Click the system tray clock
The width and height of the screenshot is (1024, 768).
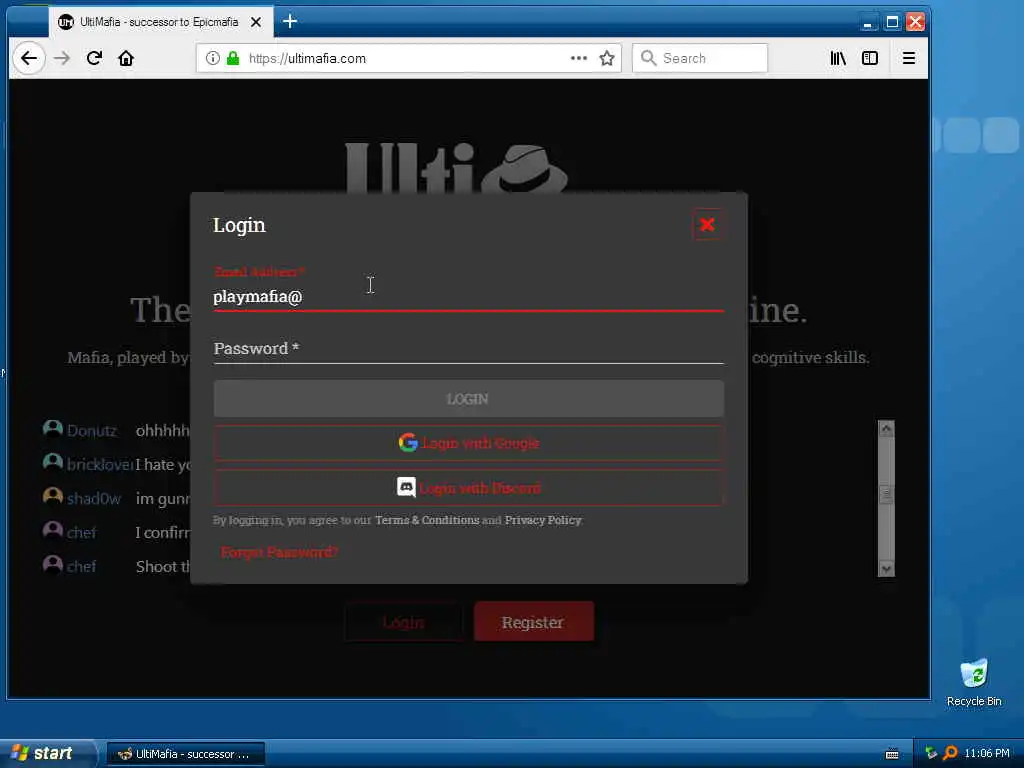coord(987,754)
